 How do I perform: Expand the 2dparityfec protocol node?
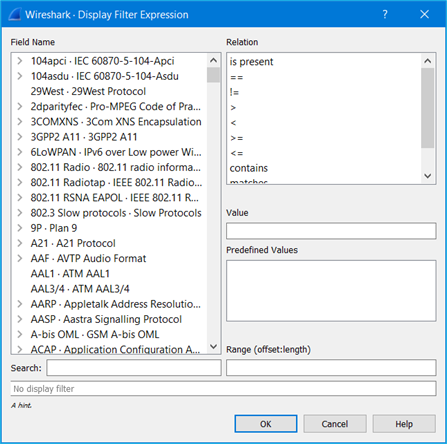pos(20,106)
